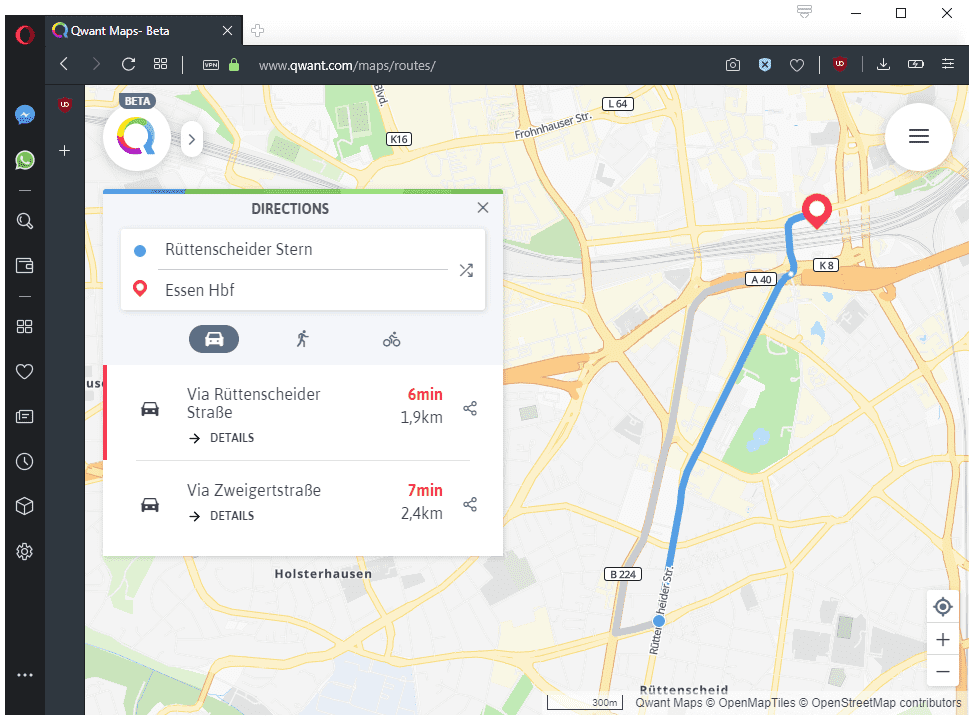Select the Qwant Maps- Beta tab
The image size is (974, 721).
(x=143, y=30)
